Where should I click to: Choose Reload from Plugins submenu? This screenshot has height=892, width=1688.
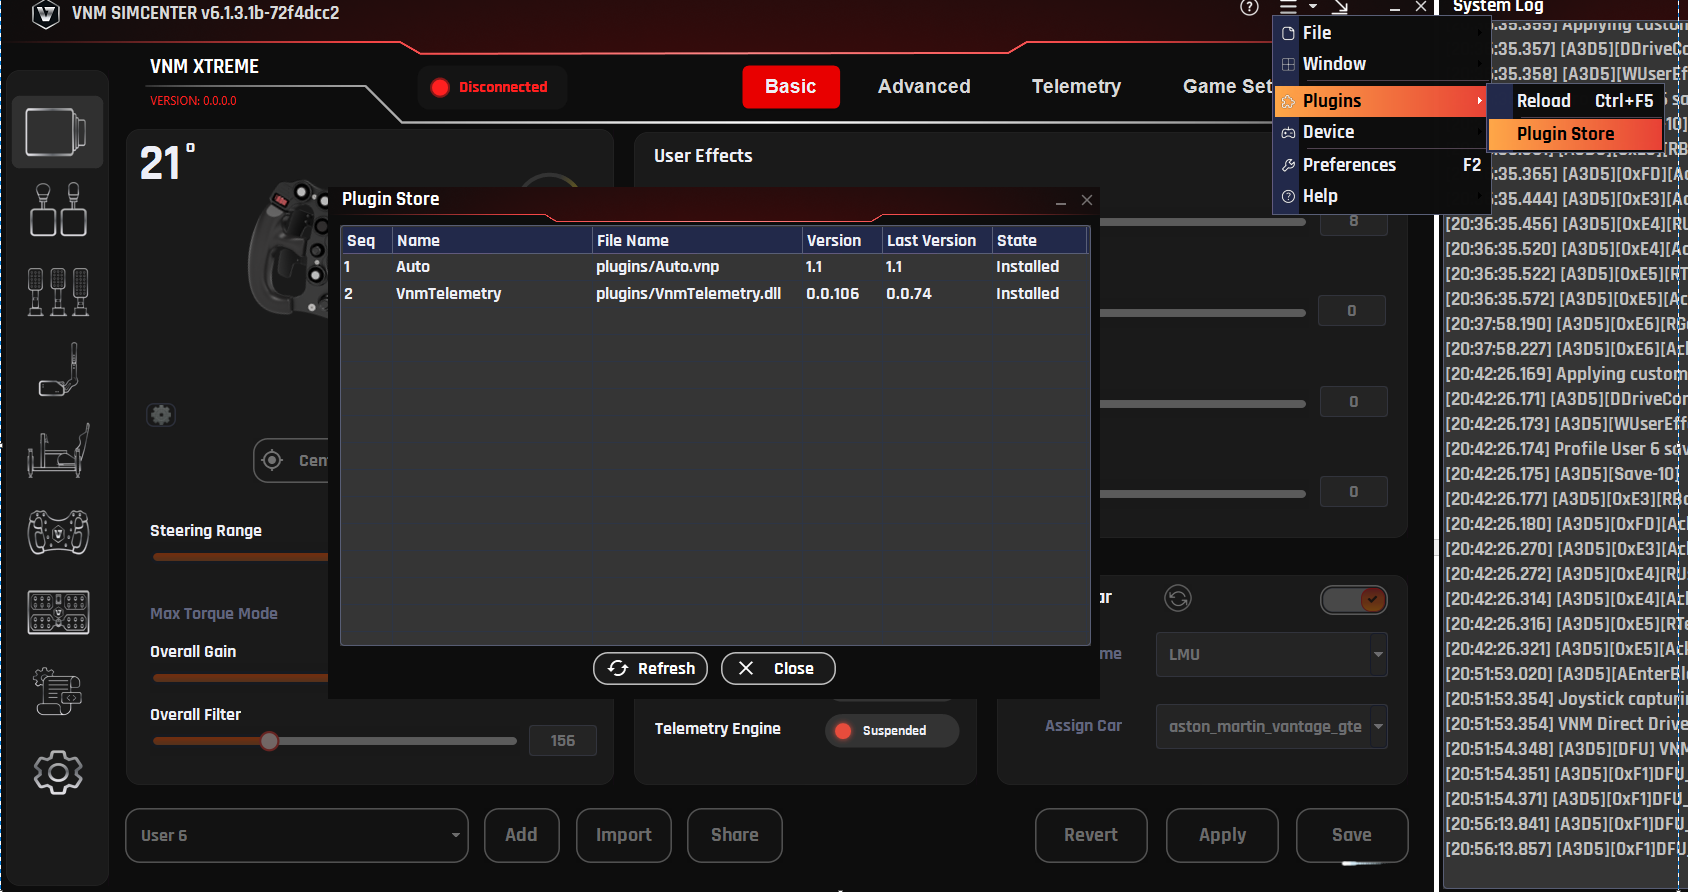coord(1575,101)
